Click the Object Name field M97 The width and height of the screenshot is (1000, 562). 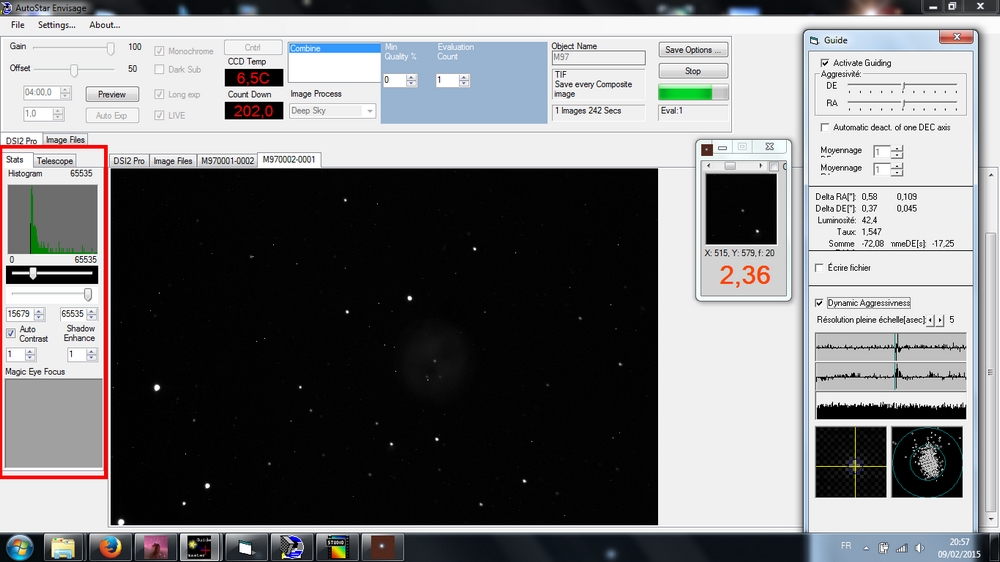(598, 57)
